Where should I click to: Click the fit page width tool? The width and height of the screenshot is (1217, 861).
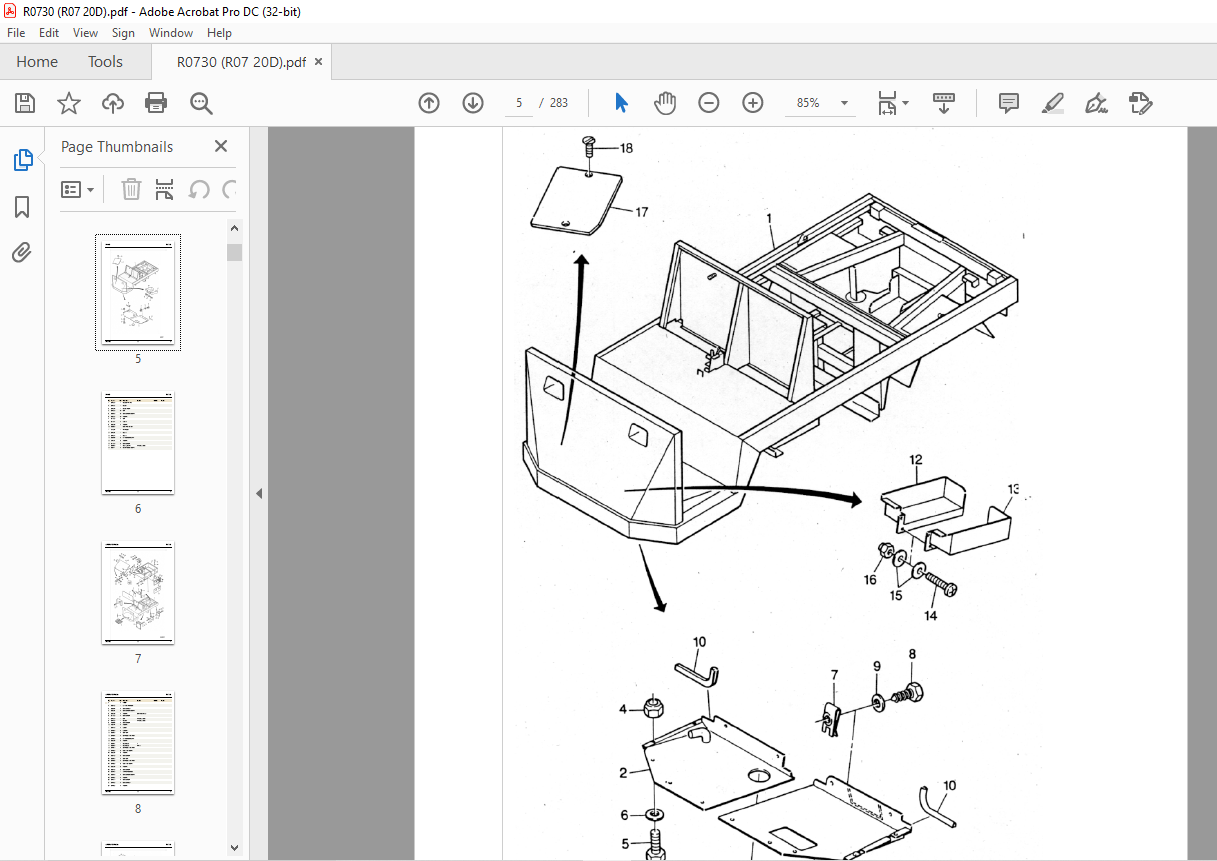[x=887, y=103]
